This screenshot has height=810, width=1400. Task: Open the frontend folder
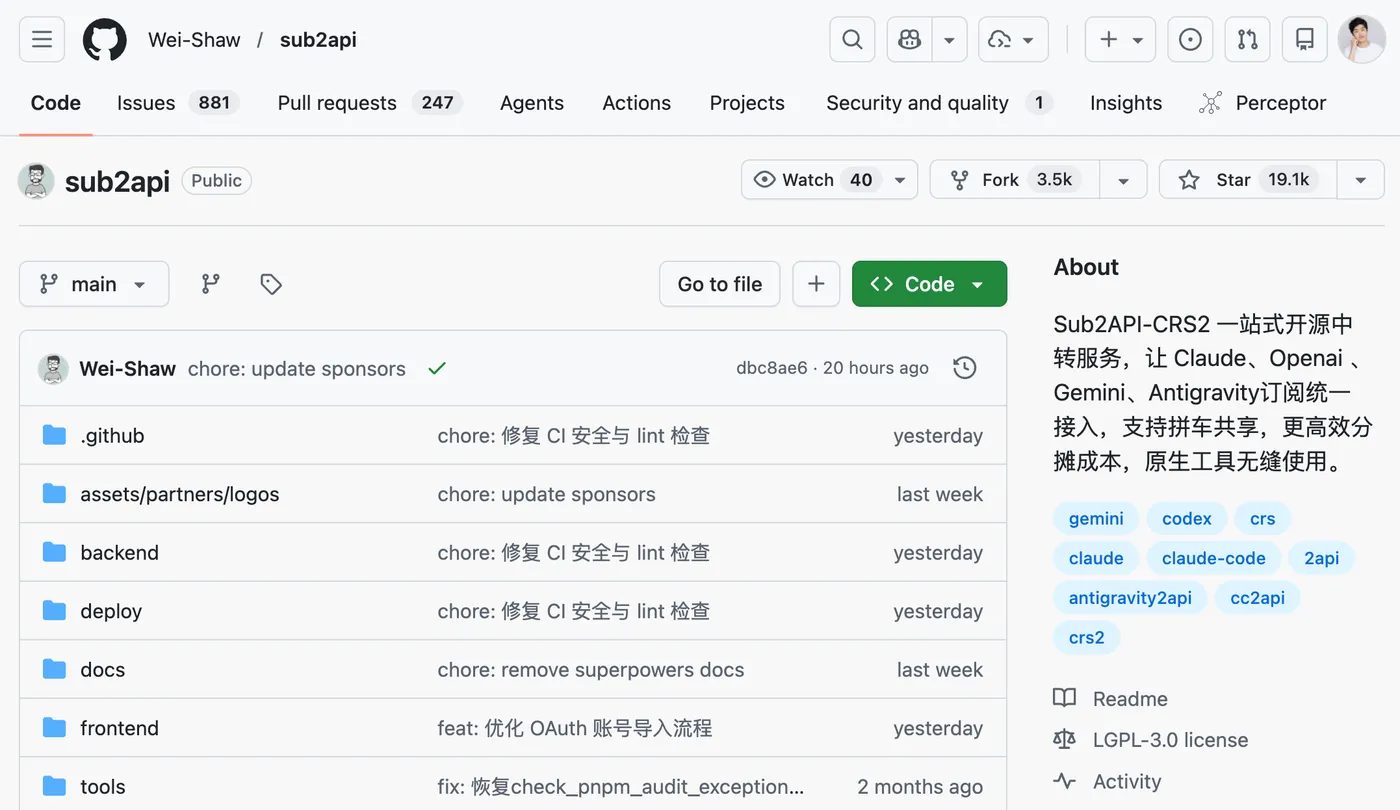click(x=119, y=728)
